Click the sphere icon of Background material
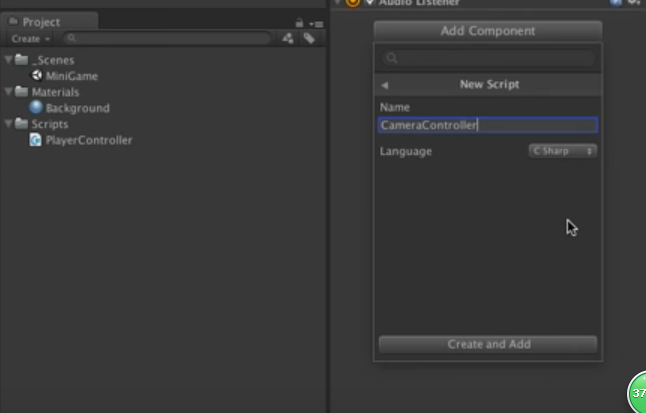The height and width of the screenshot is (413, 646). click(x=36, y=107)
